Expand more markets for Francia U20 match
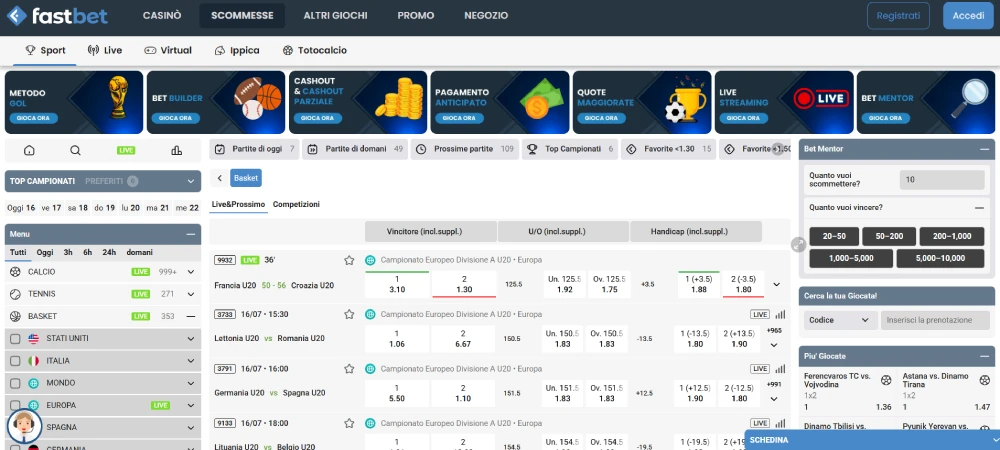Screen dimensions: 1000x450 pyautogui.click(x=776, y=284)
